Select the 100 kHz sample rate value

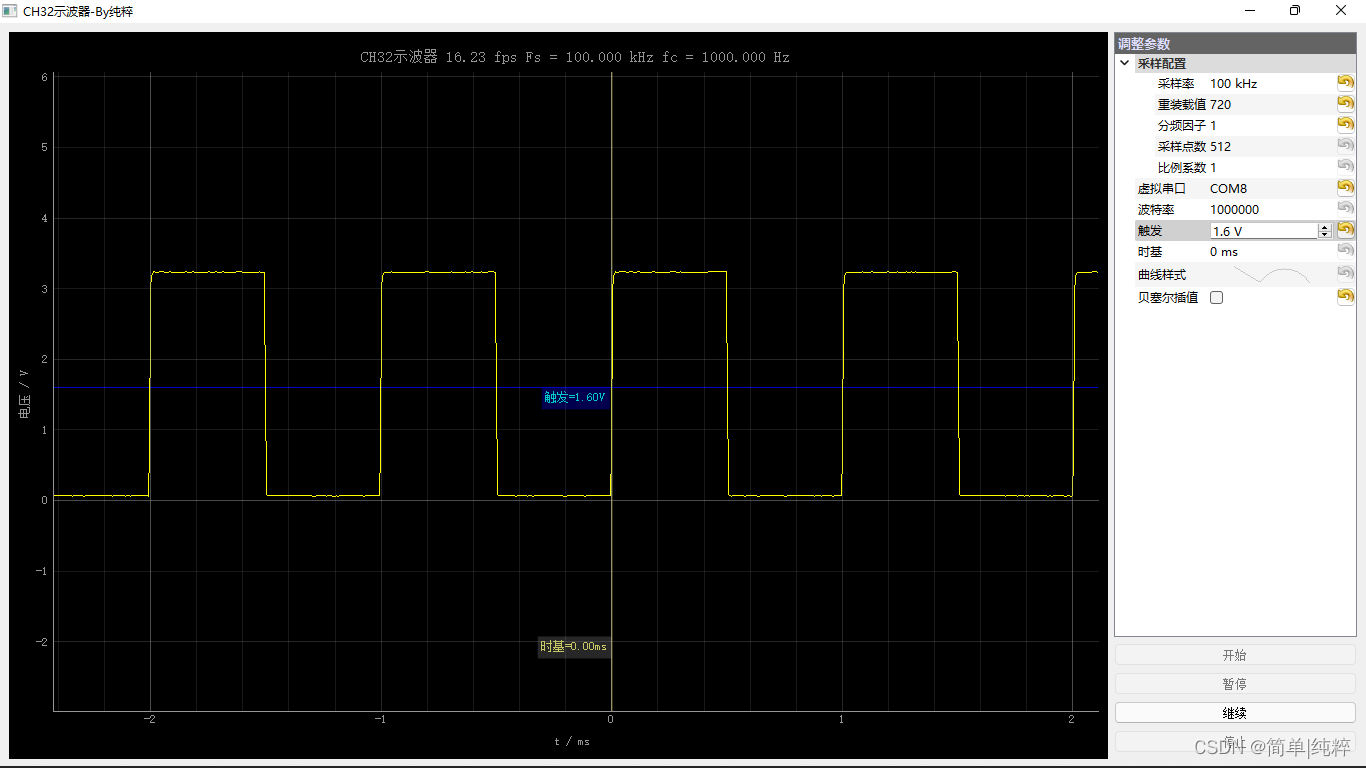click(x=1233, y=84)
